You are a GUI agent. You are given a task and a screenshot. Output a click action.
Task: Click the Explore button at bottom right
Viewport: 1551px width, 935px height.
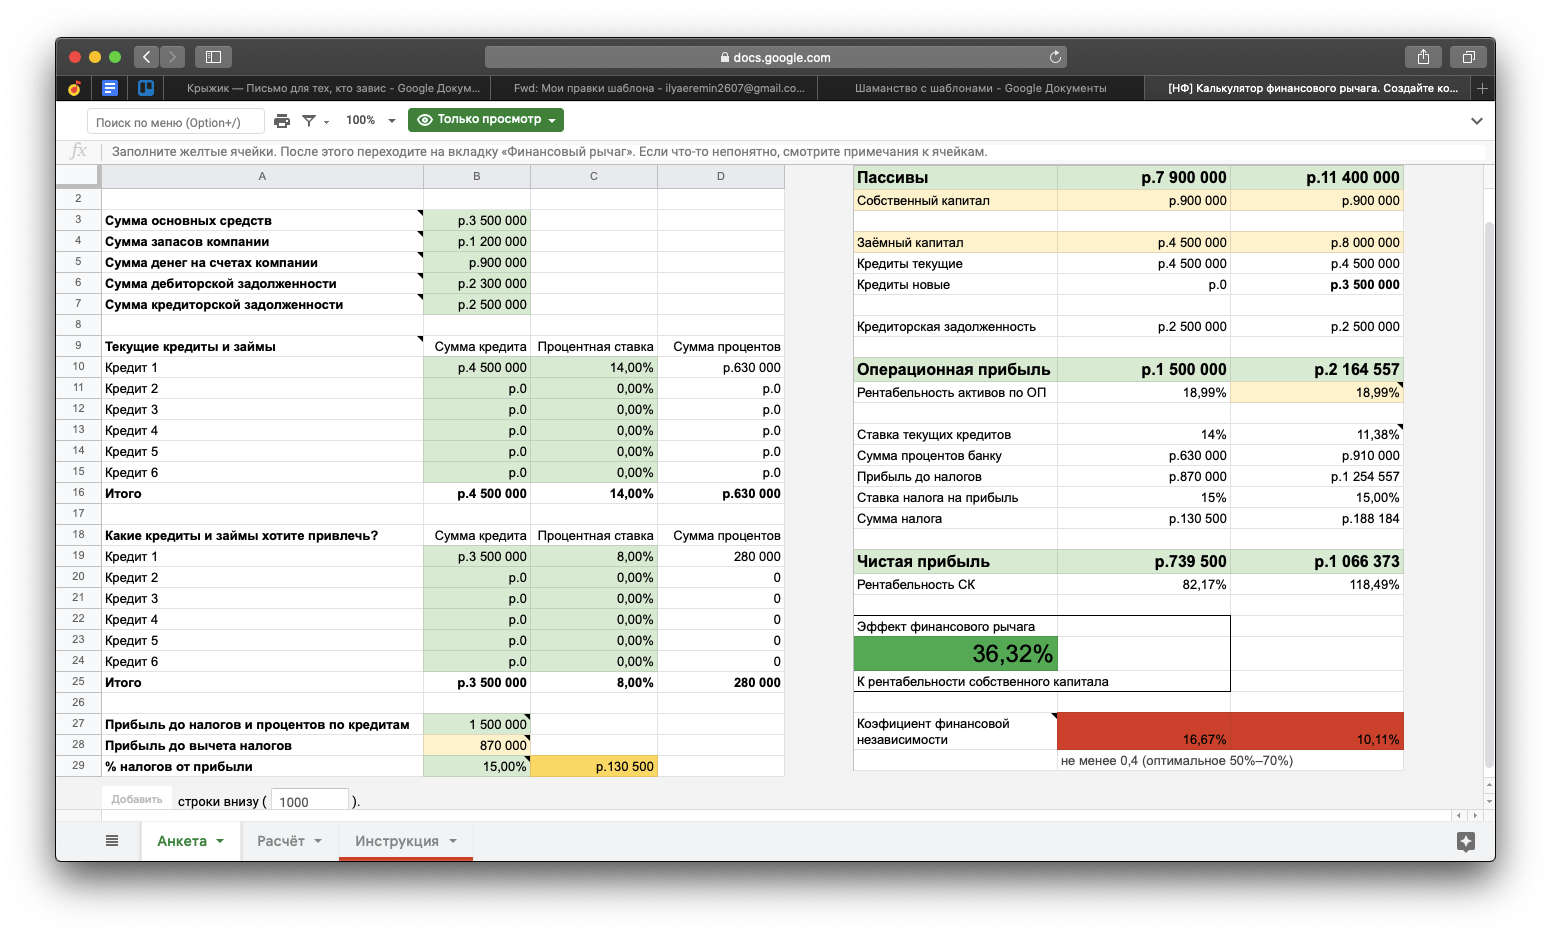click(1466, 841)
